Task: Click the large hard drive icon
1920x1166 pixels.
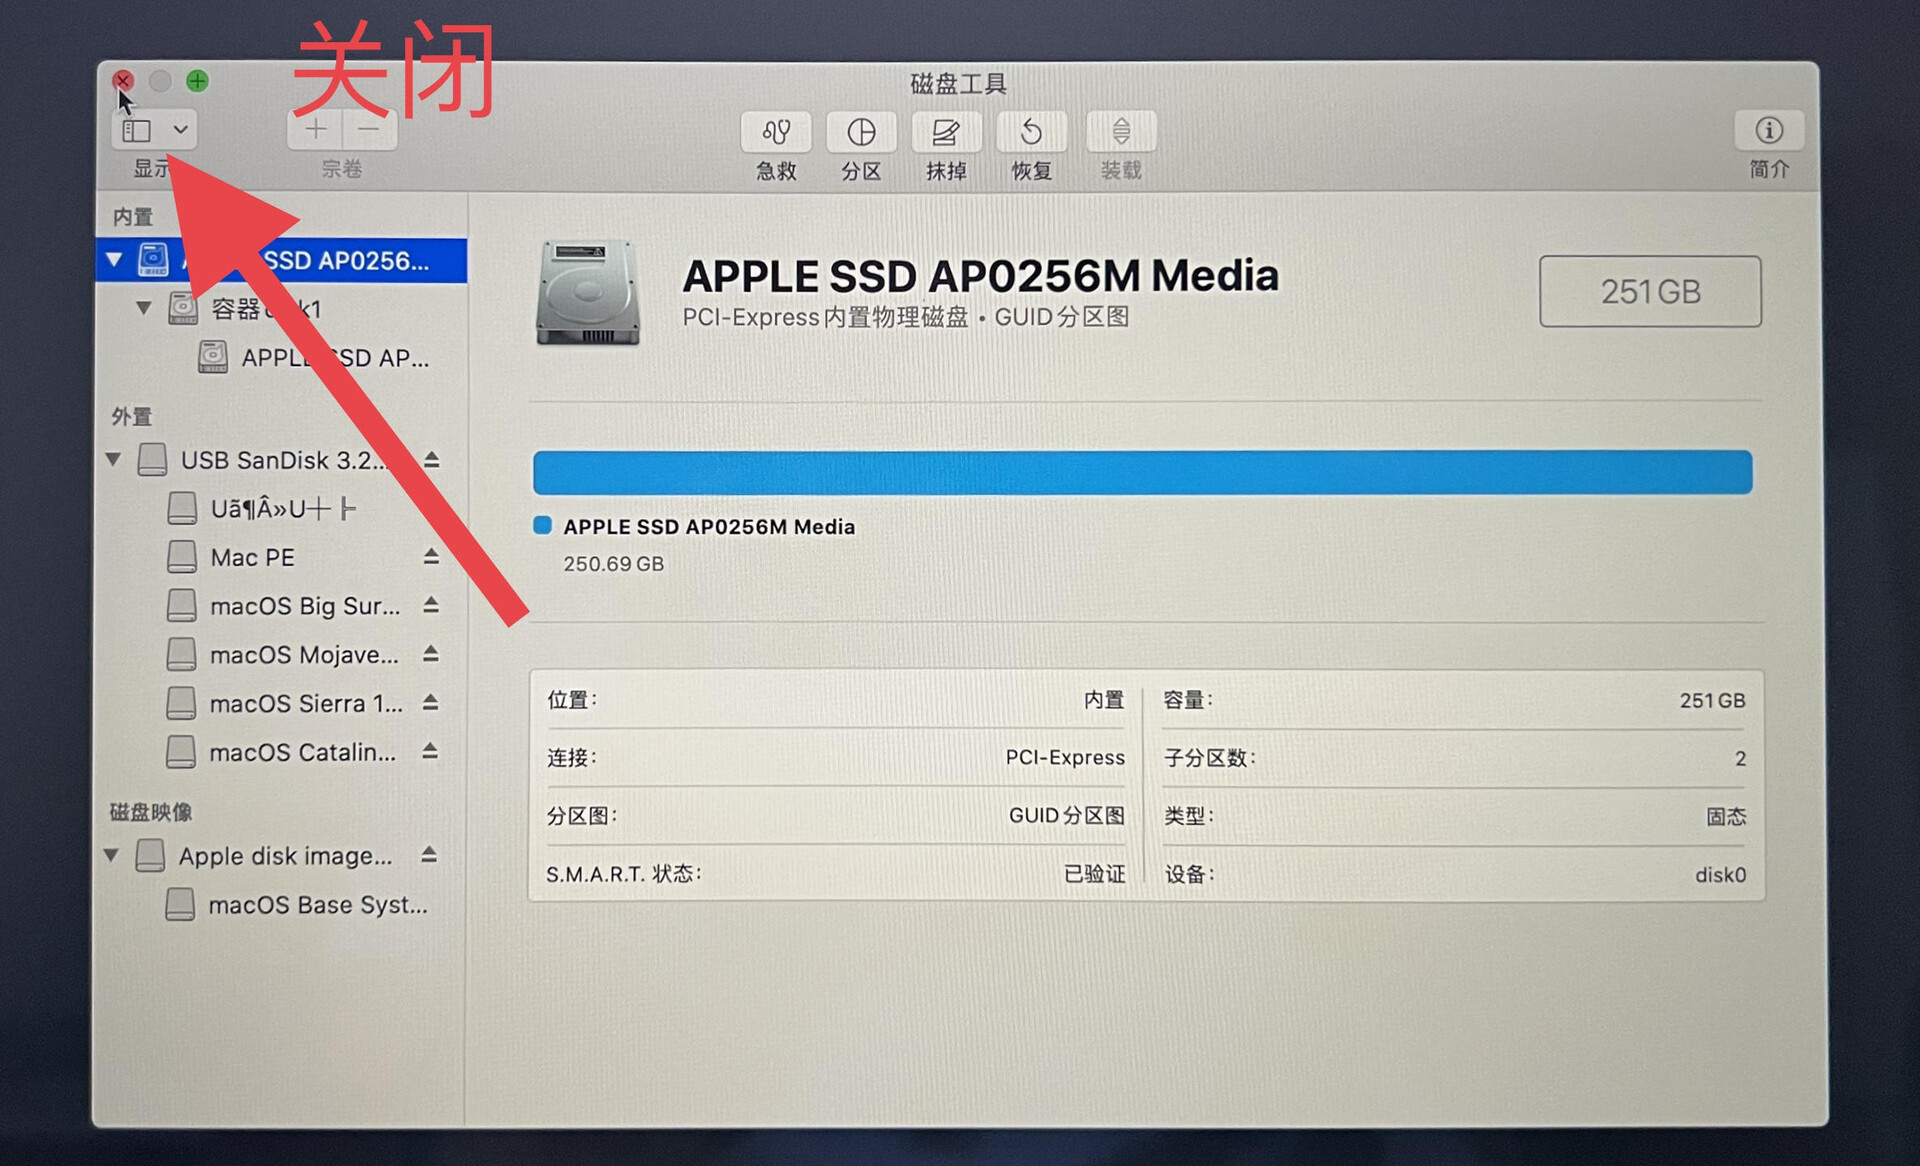Action: click(588, 292)
